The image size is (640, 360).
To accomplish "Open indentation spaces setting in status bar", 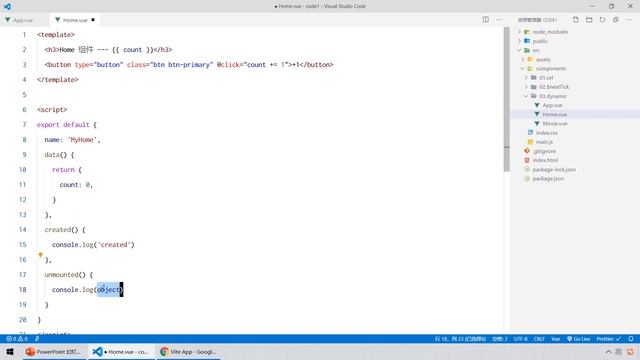I will pos(500,339).
